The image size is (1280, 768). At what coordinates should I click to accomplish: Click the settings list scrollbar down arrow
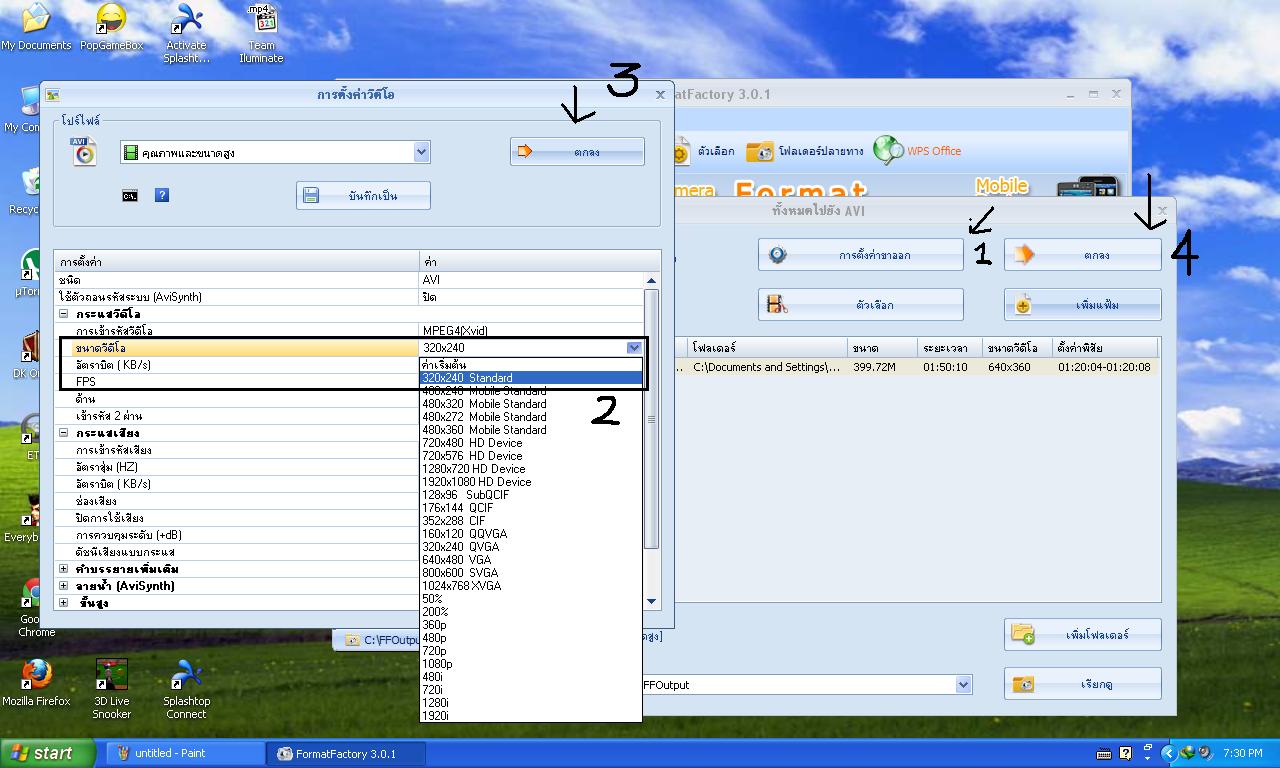click(x=652, y=601)
